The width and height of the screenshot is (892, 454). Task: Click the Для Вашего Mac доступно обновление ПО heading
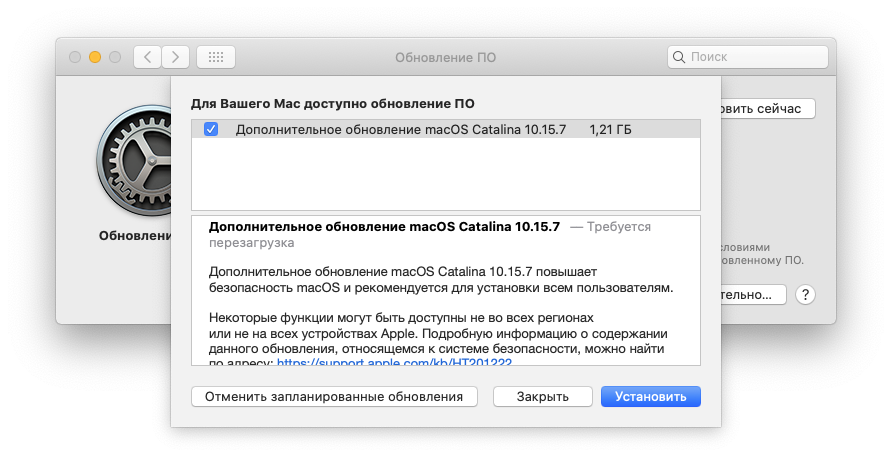332,104
